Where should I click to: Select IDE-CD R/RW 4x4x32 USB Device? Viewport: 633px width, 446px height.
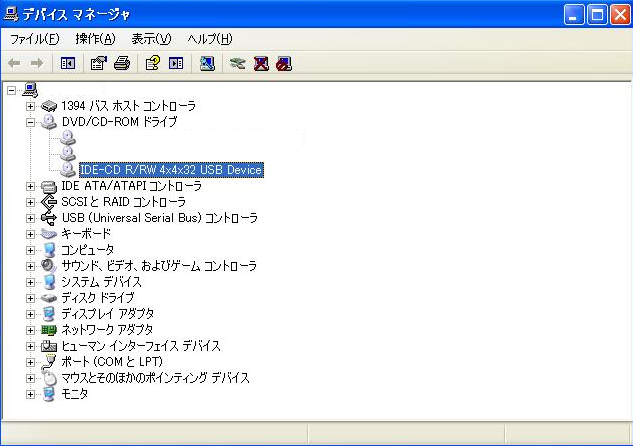click(171, 170)
